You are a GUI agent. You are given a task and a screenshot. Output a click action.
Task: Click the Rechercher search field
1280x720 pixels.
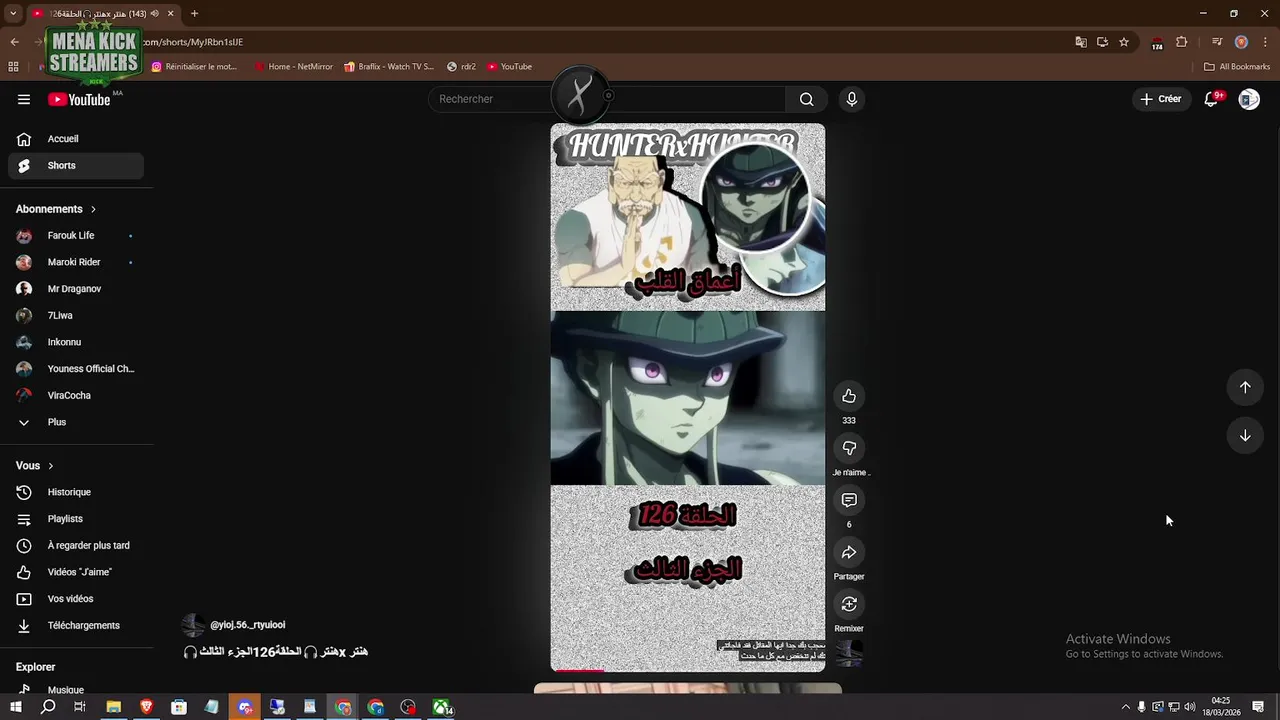pyautogui.click(x=606, y=99)
